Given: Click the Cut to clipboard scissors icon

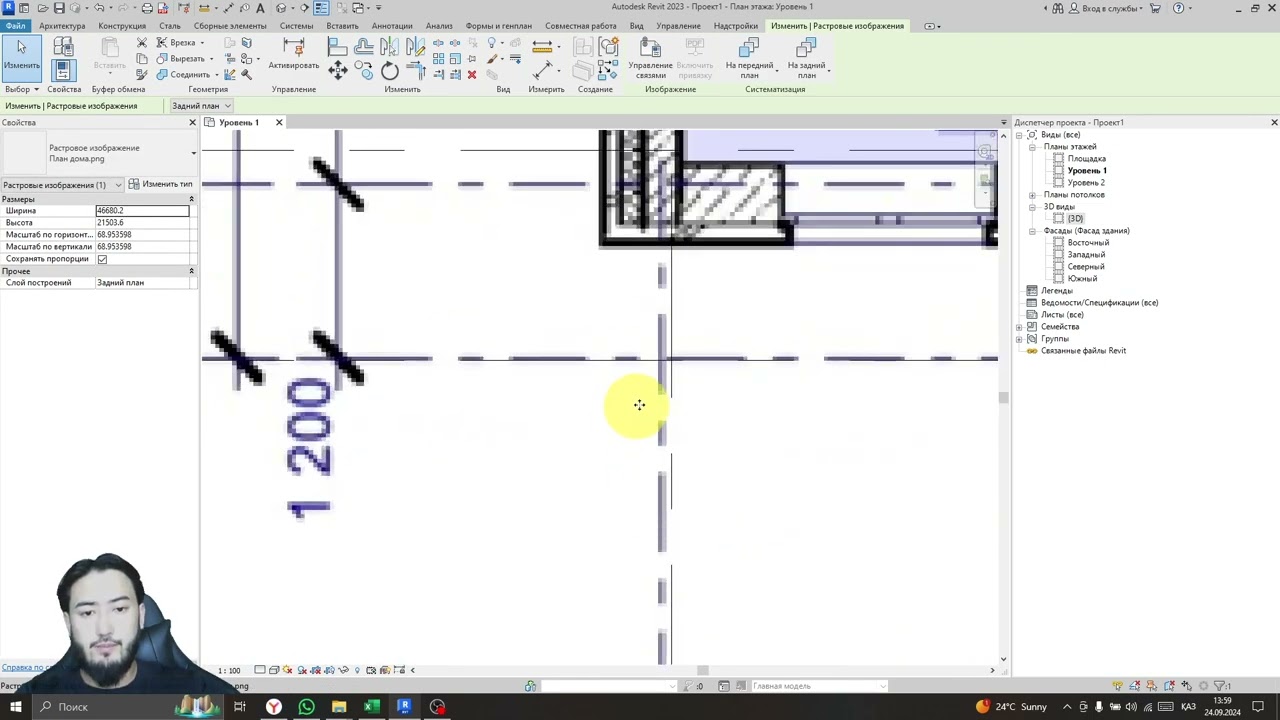Looking at the screenshot, I should click(x=142, y=43).
